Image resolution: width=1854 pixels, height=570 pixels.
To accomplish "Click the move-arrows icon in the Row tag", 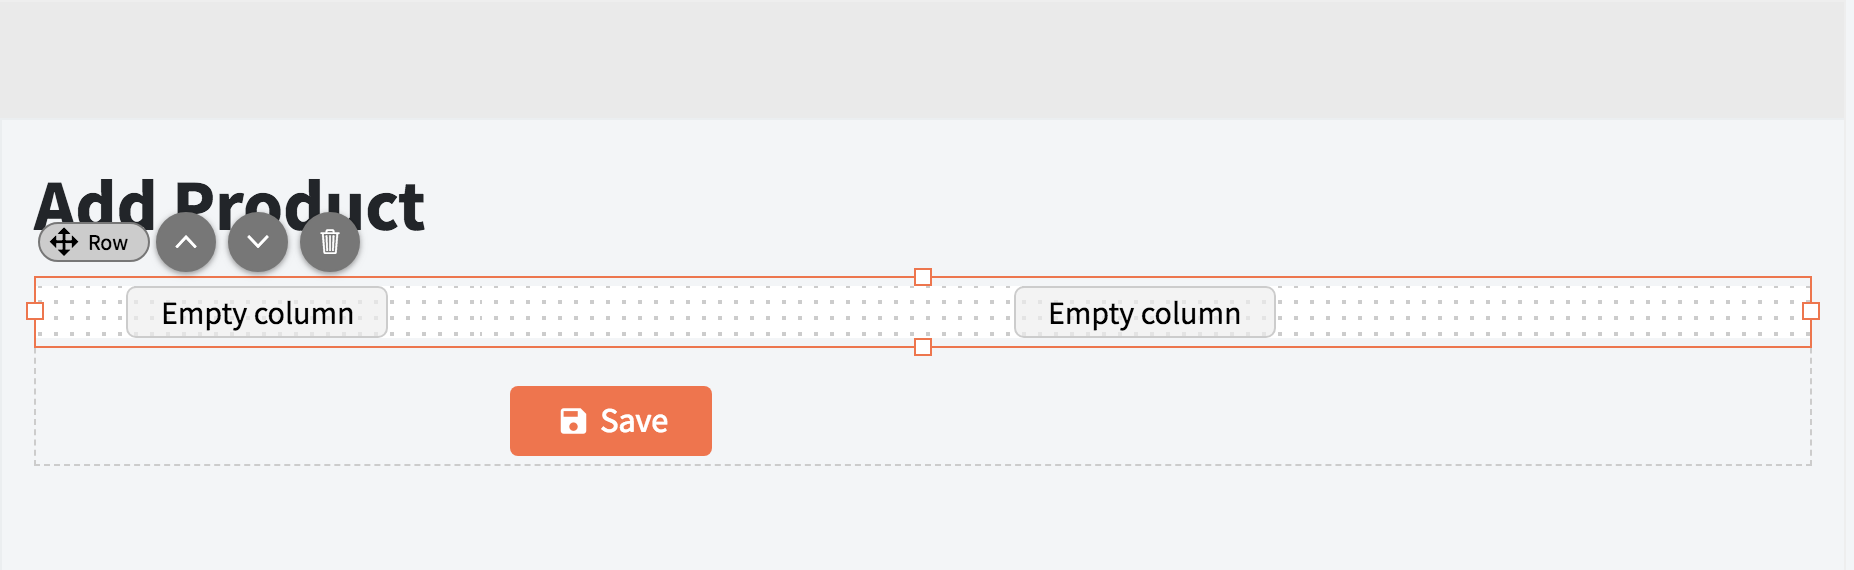I will (x=64, y=242).
